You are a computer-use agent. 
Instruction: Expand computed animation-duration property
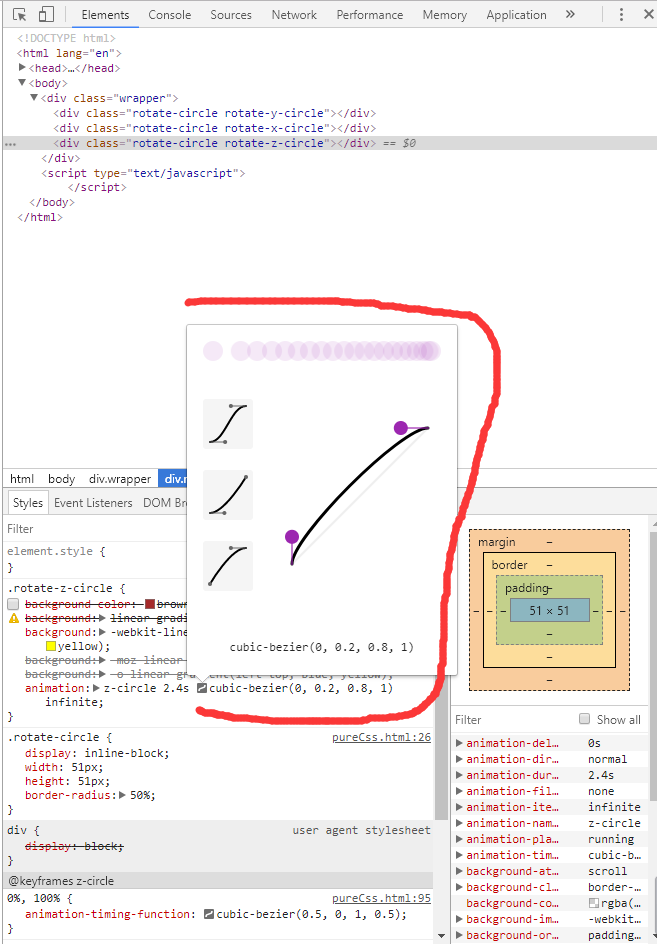point(459,775)
